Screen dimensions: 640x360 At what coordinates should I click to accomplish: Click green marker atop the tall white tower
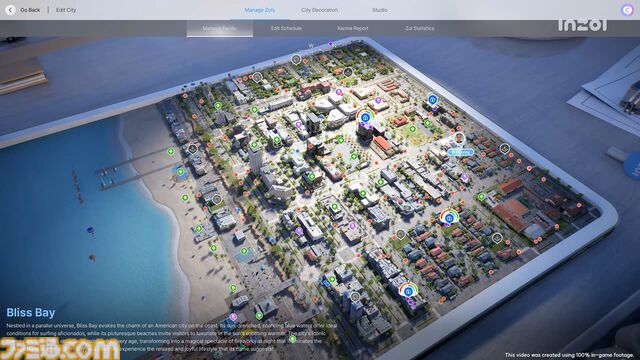pos(254,145)
